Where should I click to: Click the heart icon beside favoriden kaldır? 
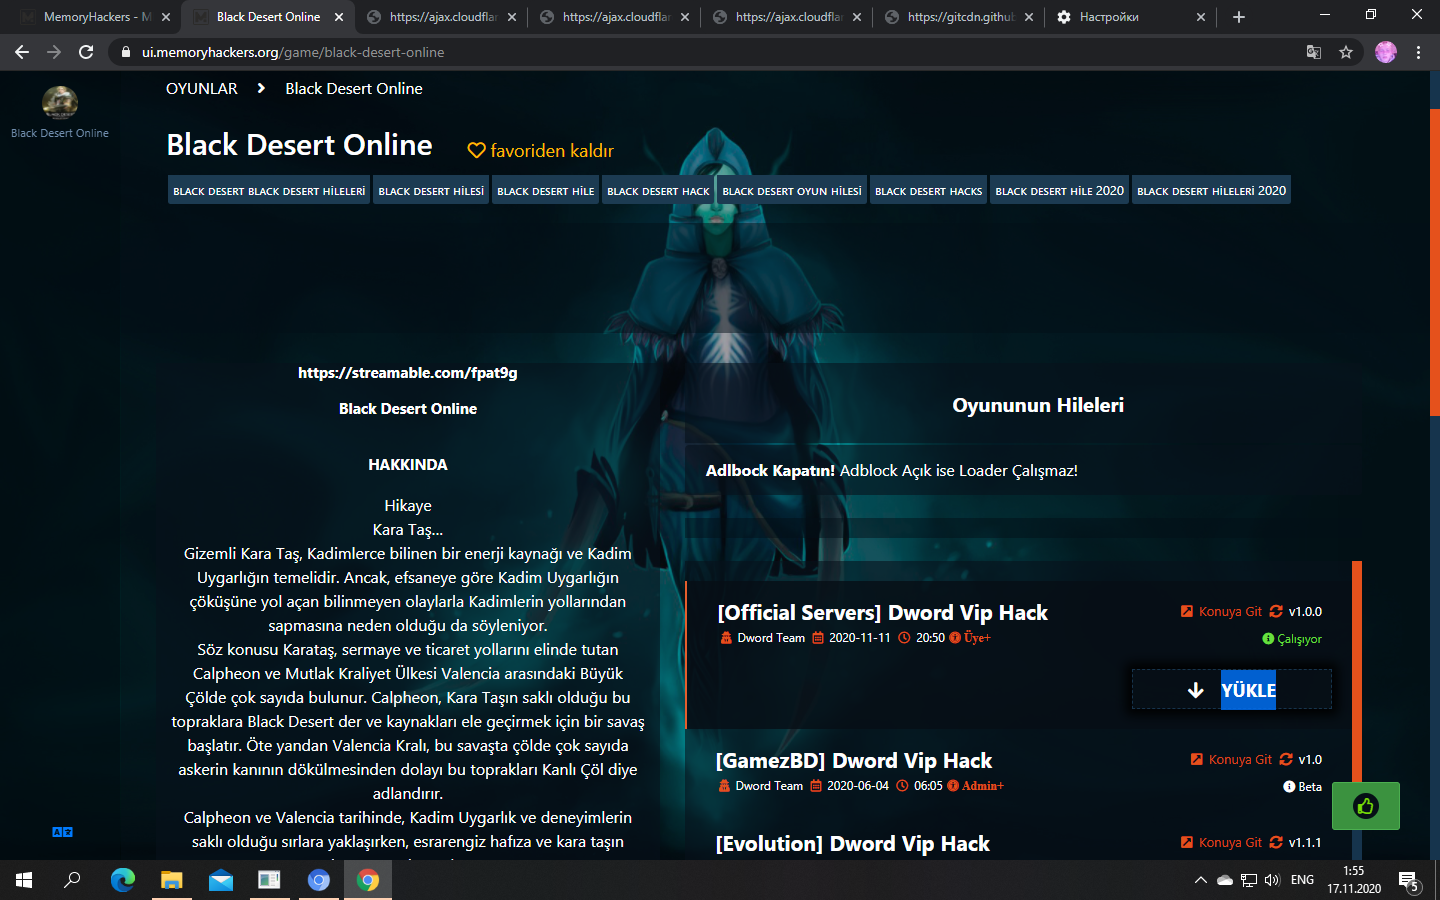pyautogui.click(x=477, y=150)
